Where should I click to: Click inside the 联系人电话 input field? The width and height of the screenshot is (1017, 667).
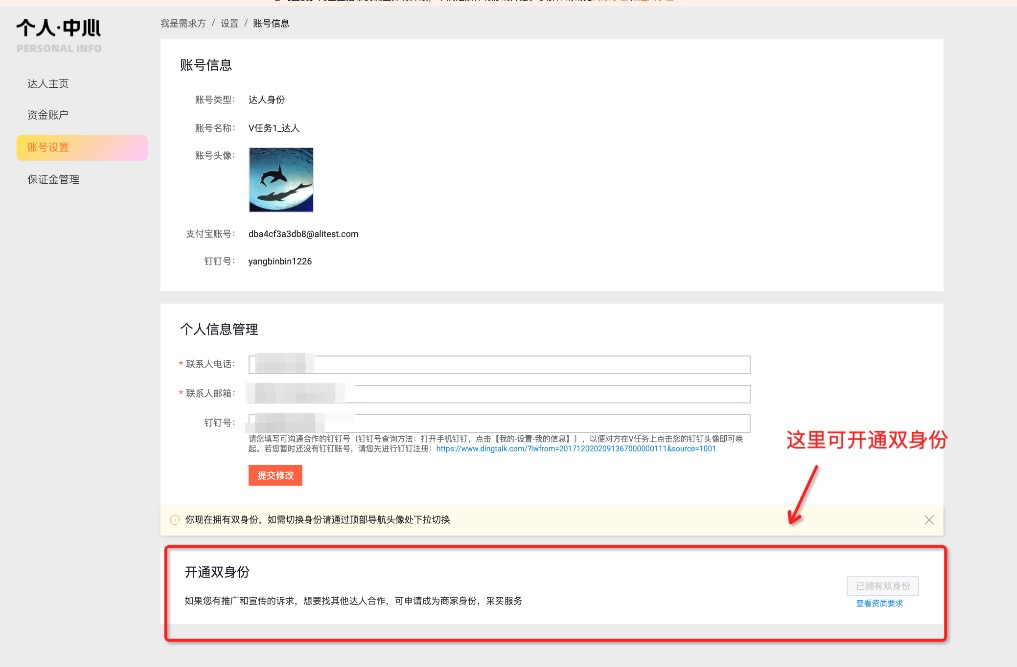[x=499, y=364]
